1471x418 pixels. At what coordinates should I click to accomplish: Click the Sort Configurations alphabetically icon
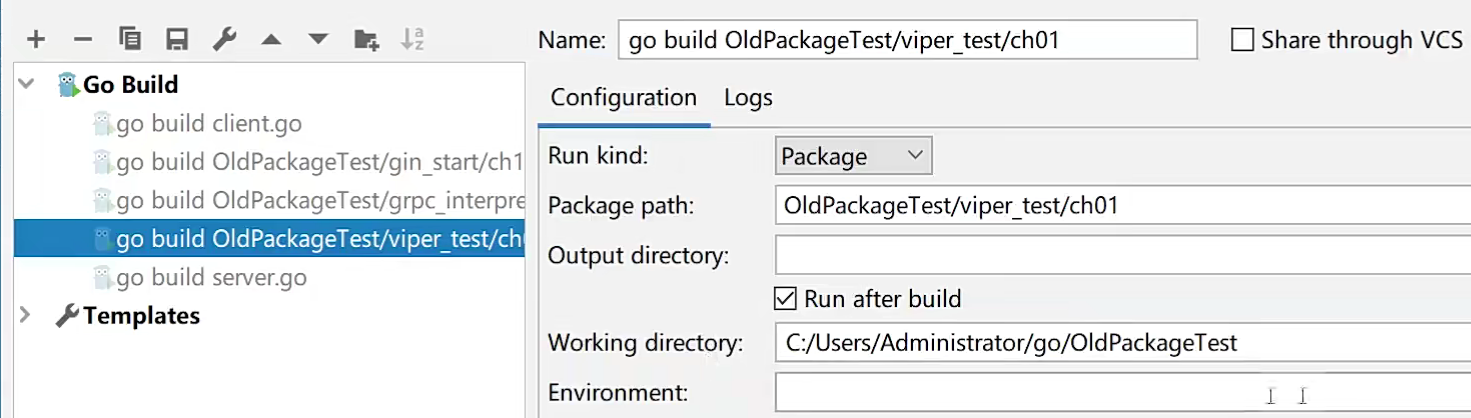412,40
